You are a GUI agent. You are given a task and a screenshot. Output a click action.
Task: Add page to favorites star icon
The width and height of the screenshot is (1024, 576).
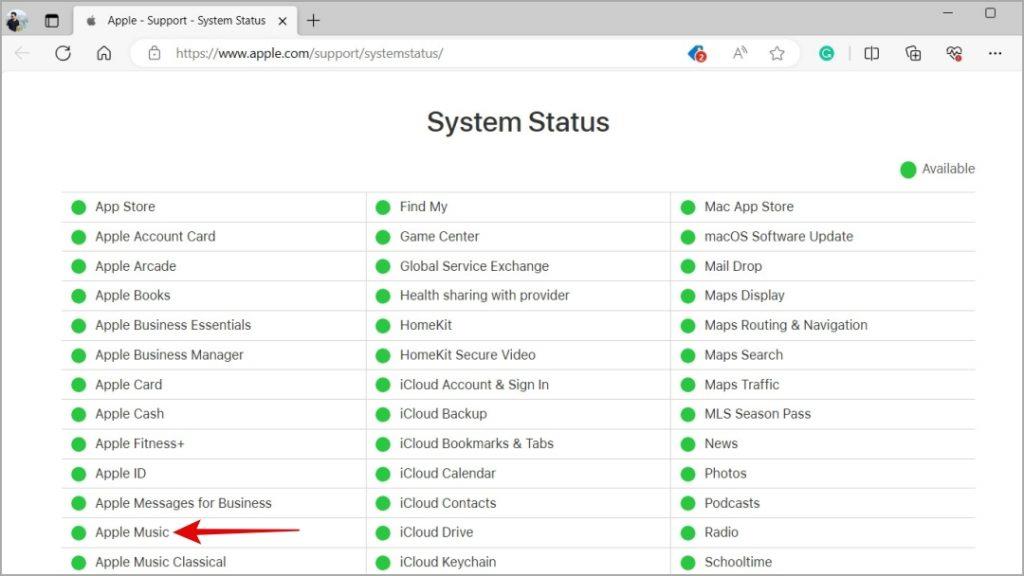(x=776, y=54)
